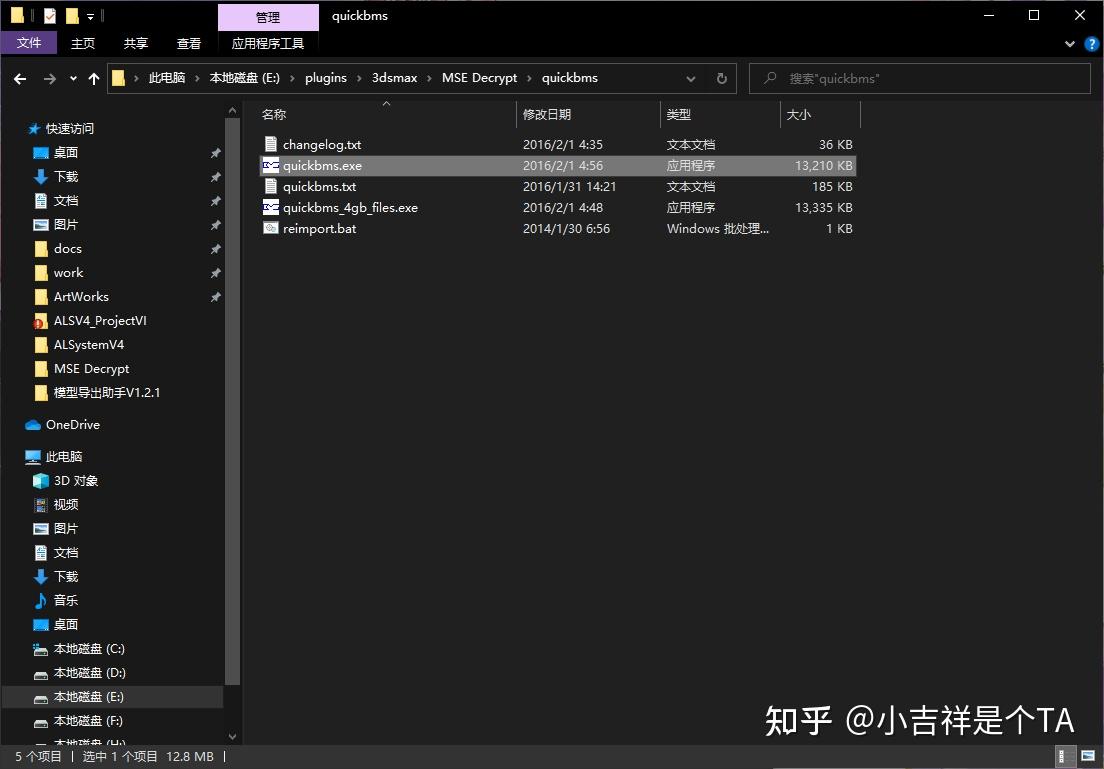
Task: Navigate to MSE Decrypt via the breadcrumb
Action: pyautogui.click(x=479, y=78)
